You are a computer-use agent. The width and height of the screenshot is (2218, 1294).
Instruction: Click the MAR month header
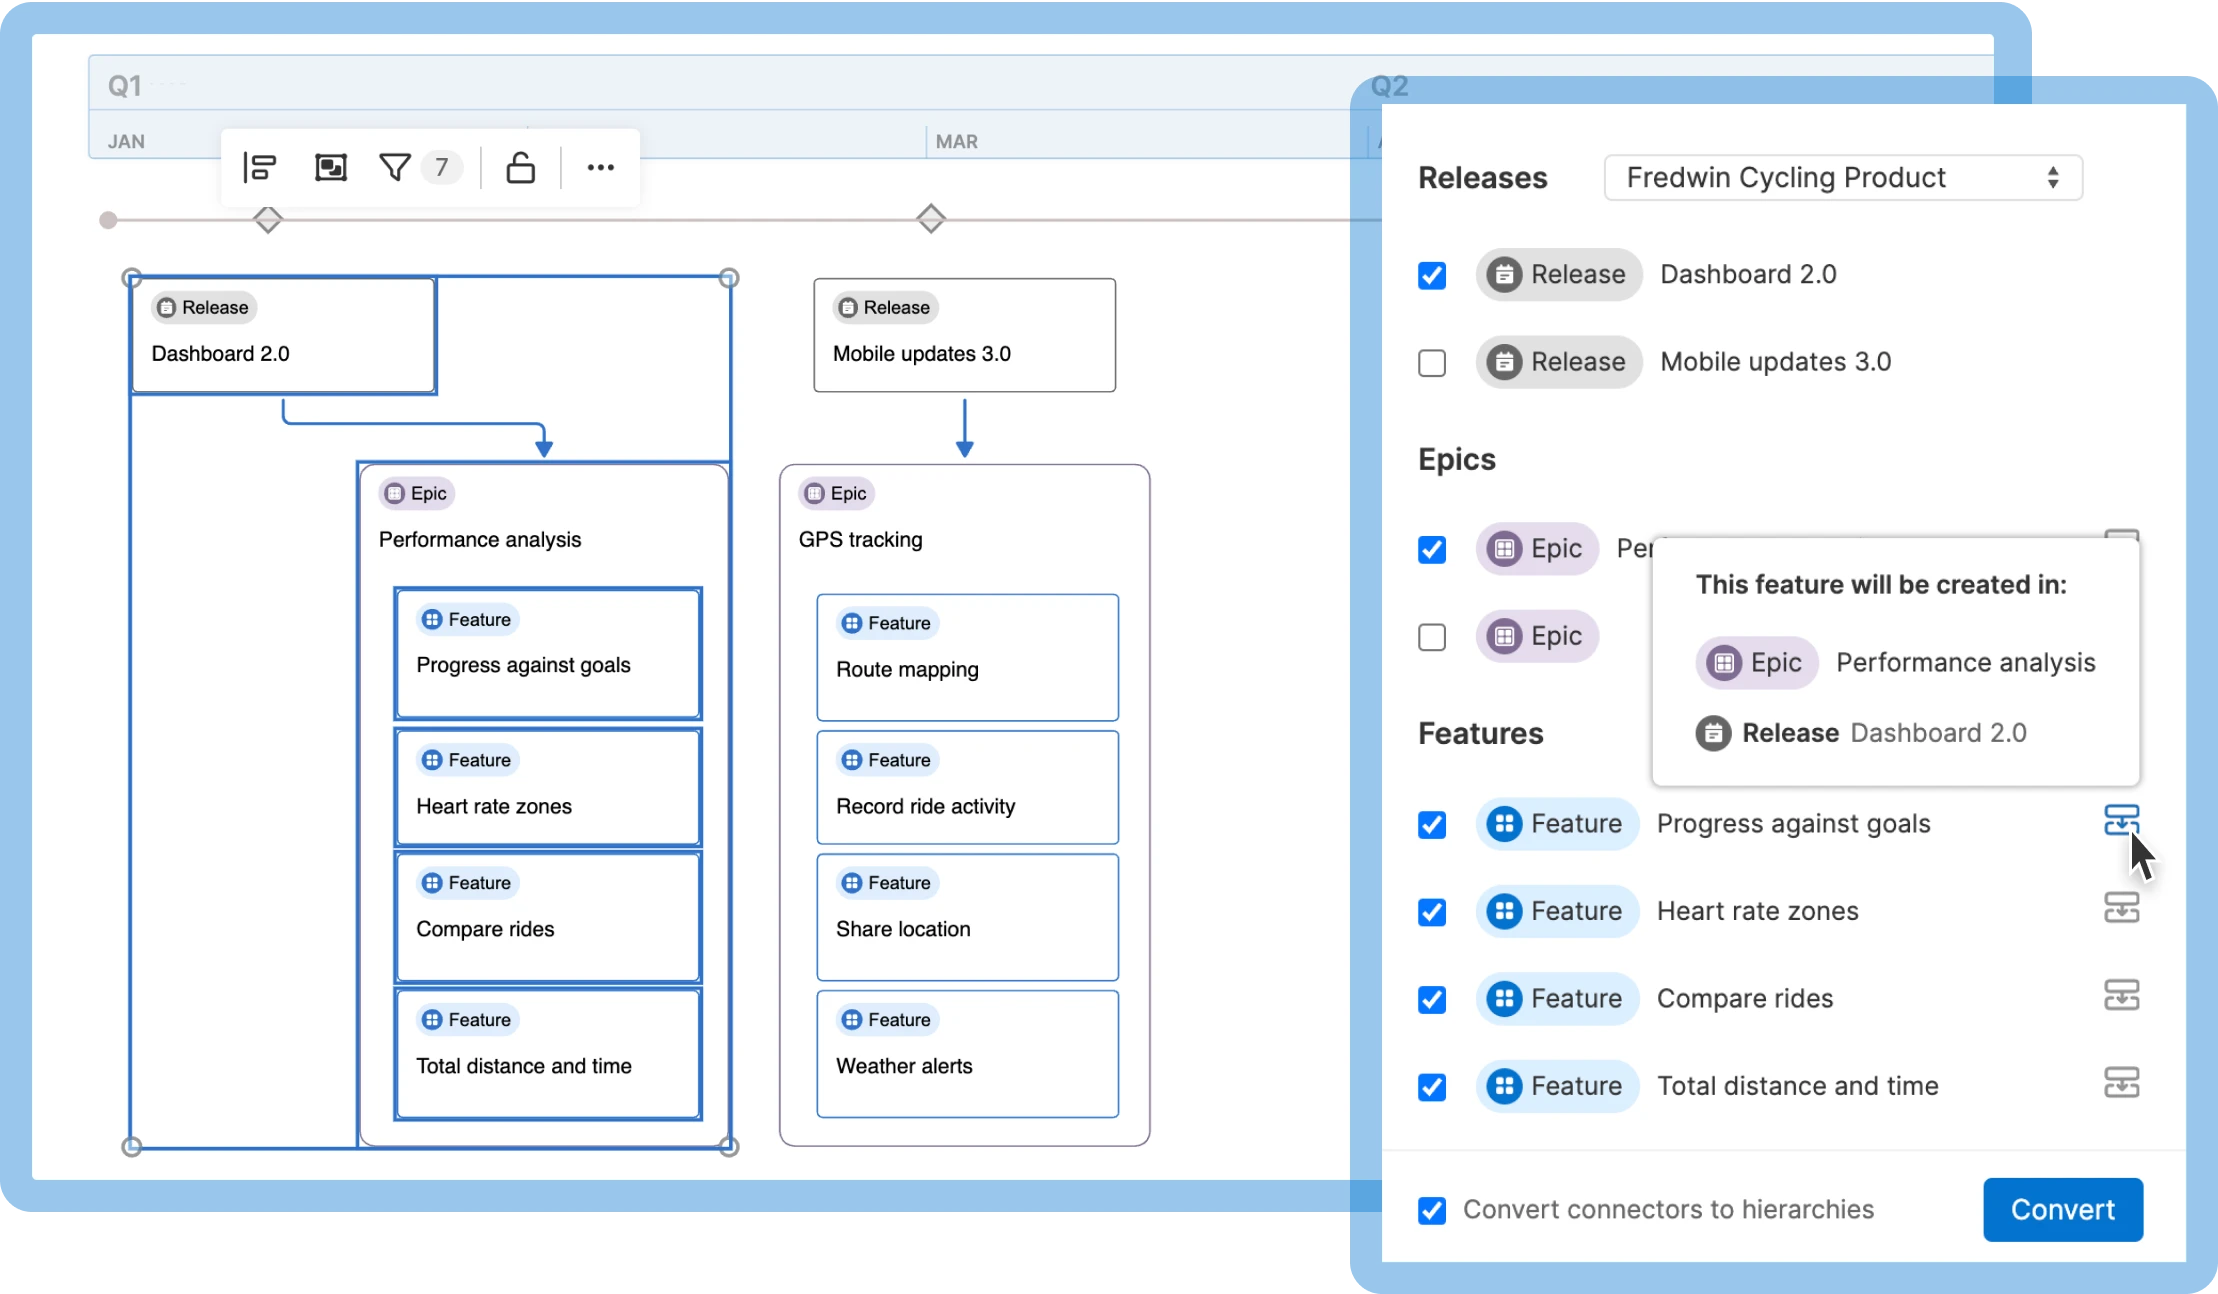point(956,141)
